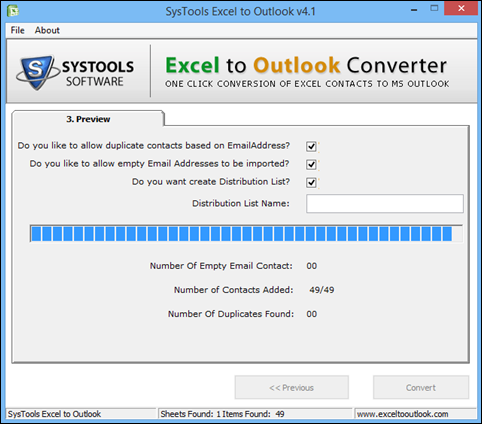Toggle create Distribution List checkbox
The image size is (482, 424).
311,182
